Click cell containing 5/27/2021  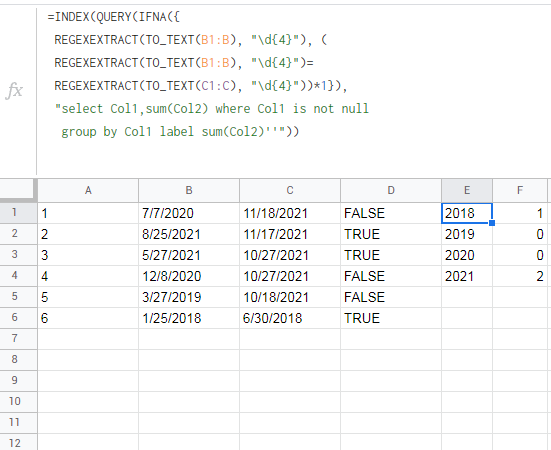pyautogui.click(x=189, y=255)
